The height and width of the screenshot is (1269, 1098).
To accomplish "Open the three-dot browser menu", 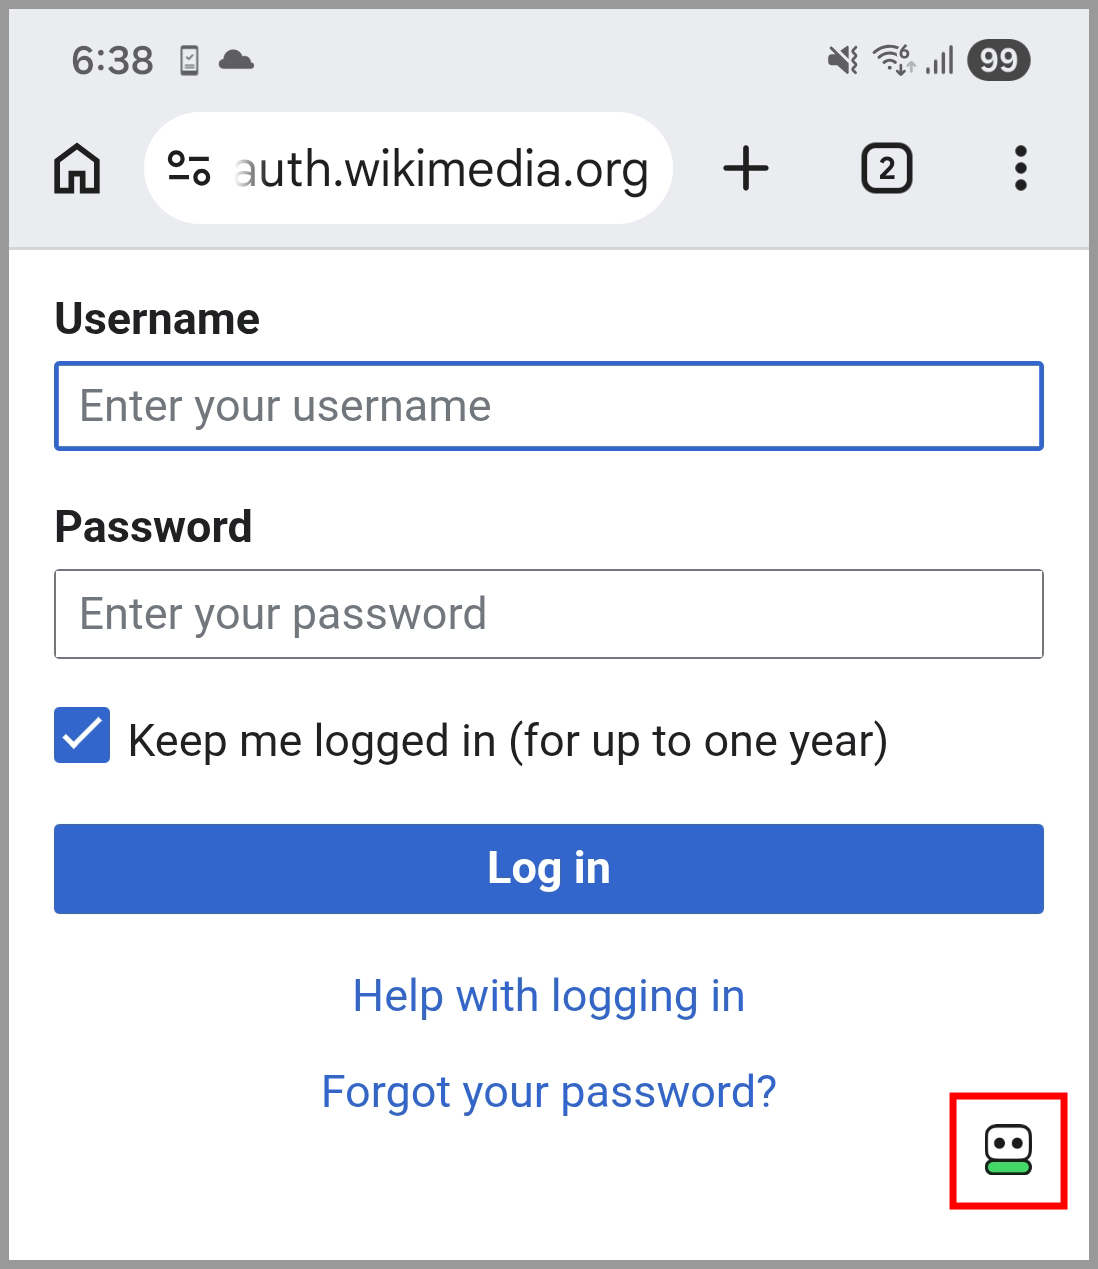I will point(1020,168).
